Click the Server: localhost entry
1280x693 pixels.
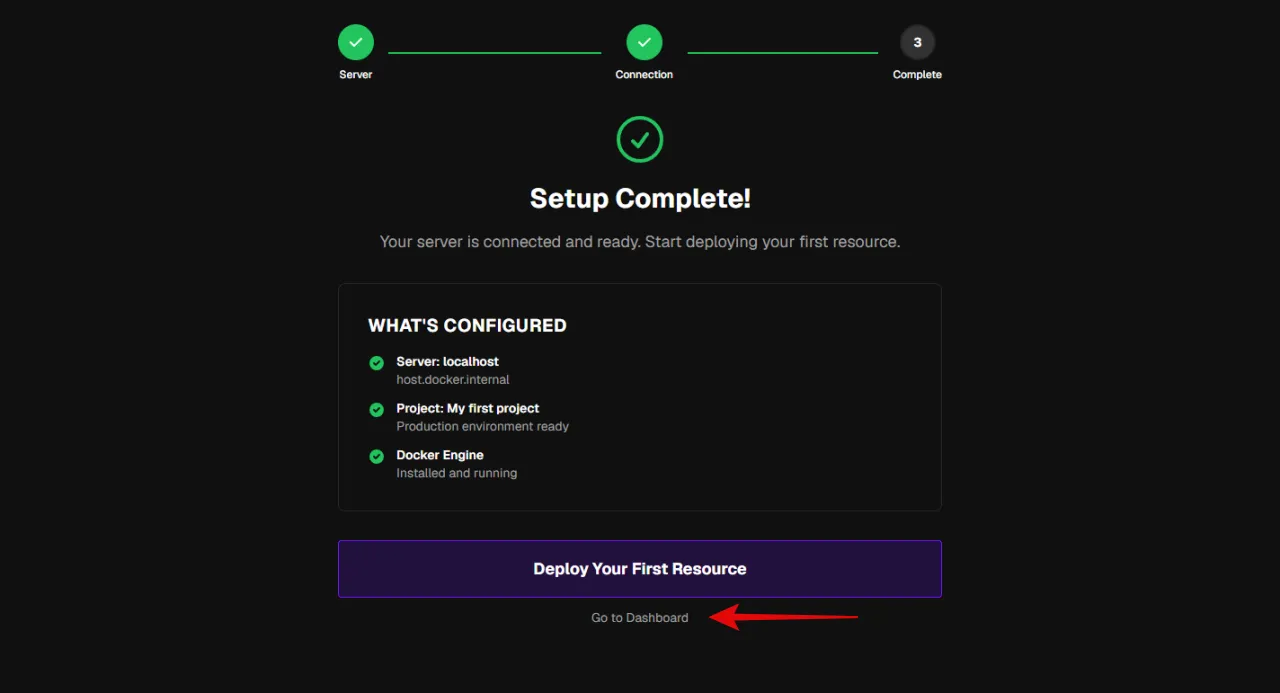(x=447, y=362)
